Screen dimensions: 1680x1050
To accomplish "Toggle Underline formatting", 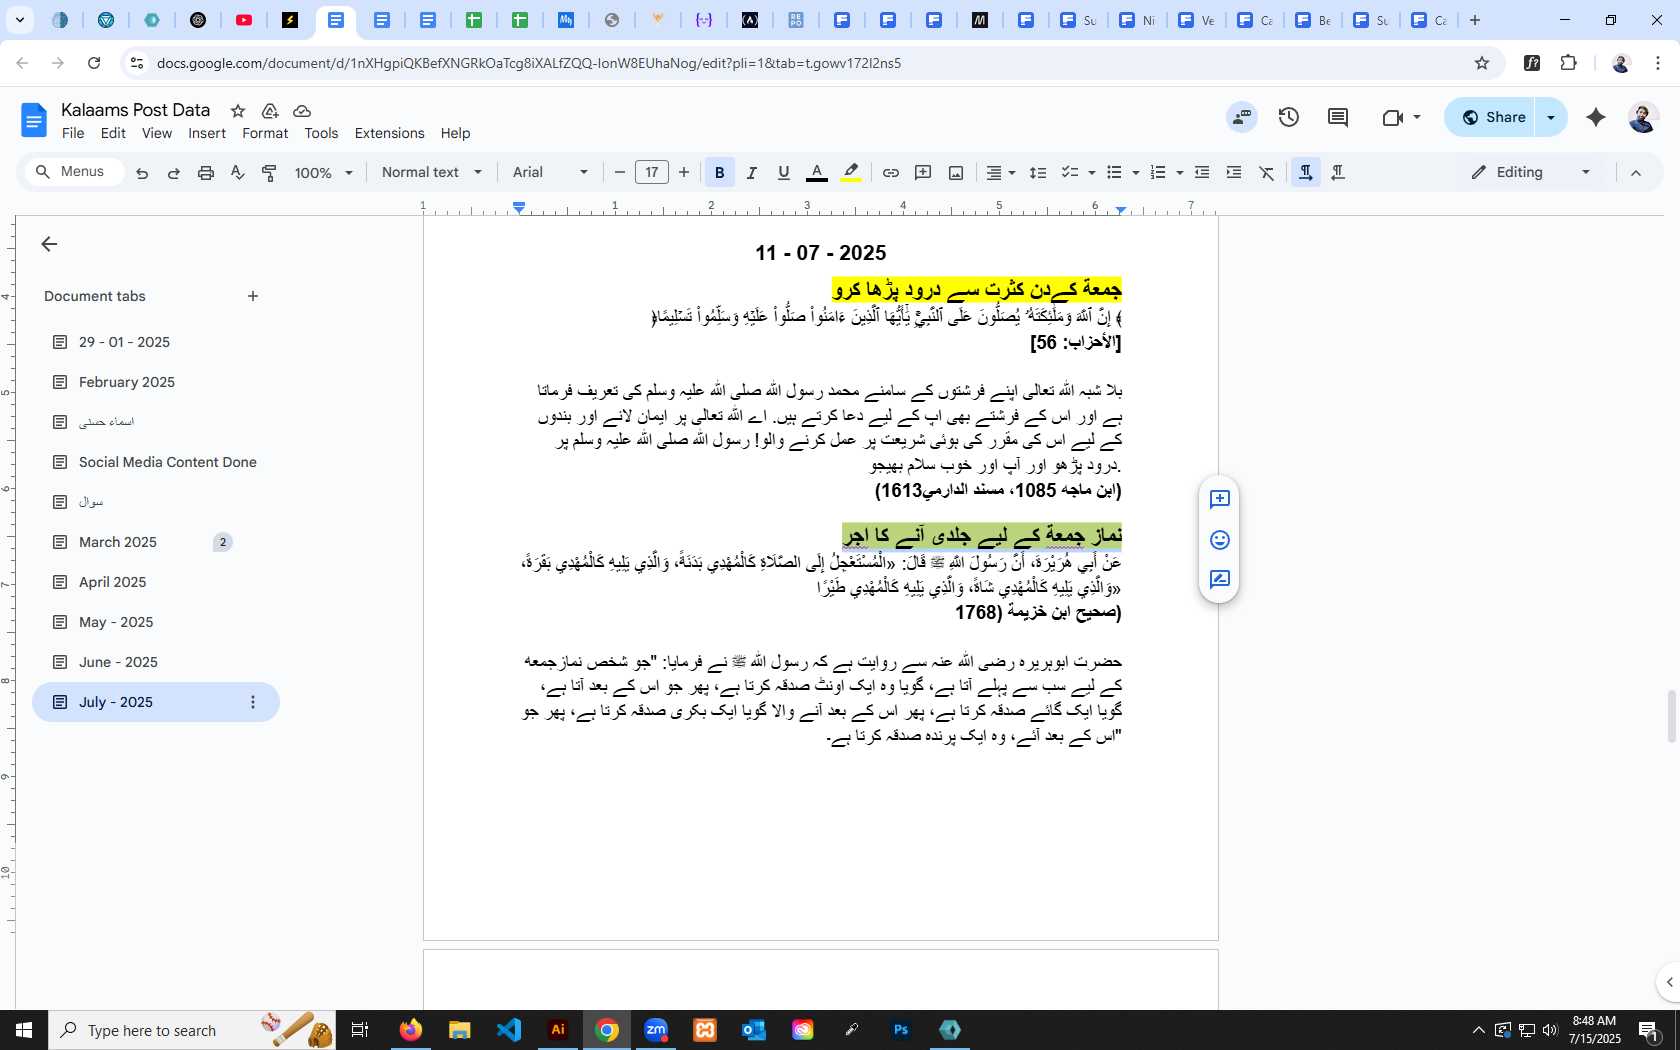I will (x=784, y=173).
